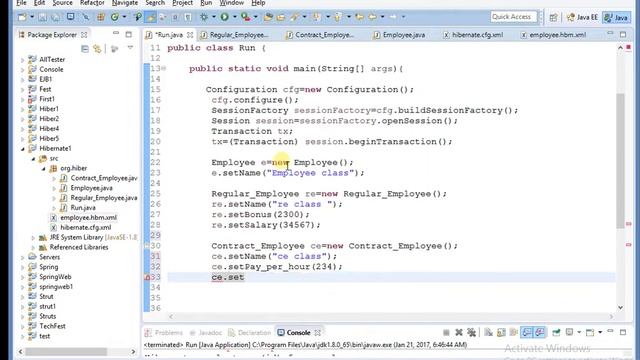Click the New file toolbar icon
The width and height of the screenshot is (640, 360).
click(22, 17)
